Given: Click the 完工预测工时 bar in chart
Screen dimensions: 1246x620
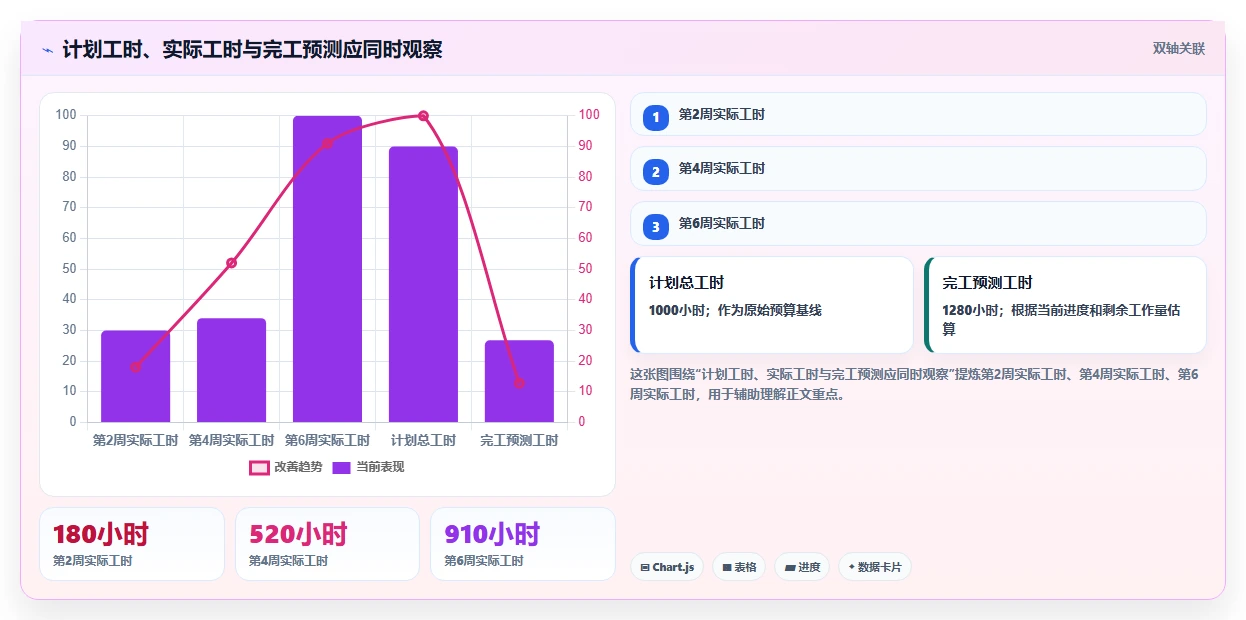Looking at the screenshot, I should point(519,381).
